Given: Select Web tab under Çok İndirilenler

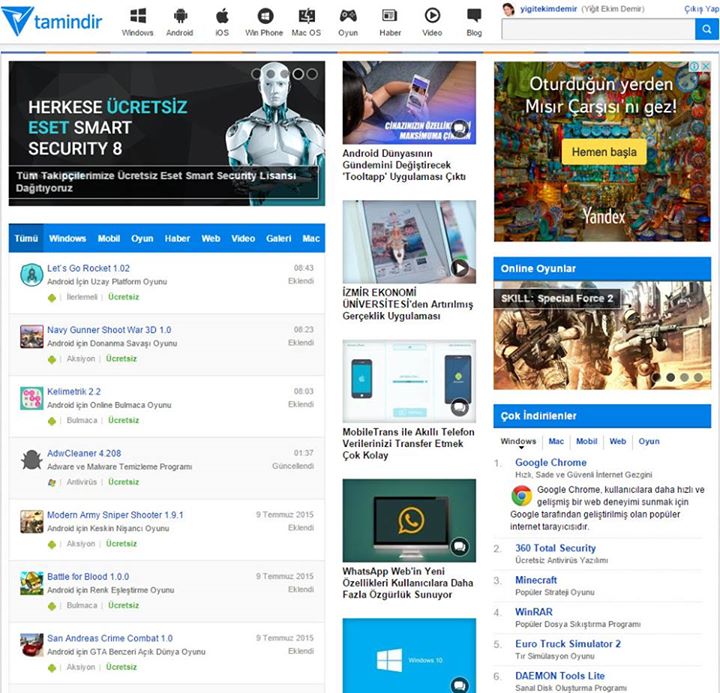Looking at the screenshot, I should point(618,441).
